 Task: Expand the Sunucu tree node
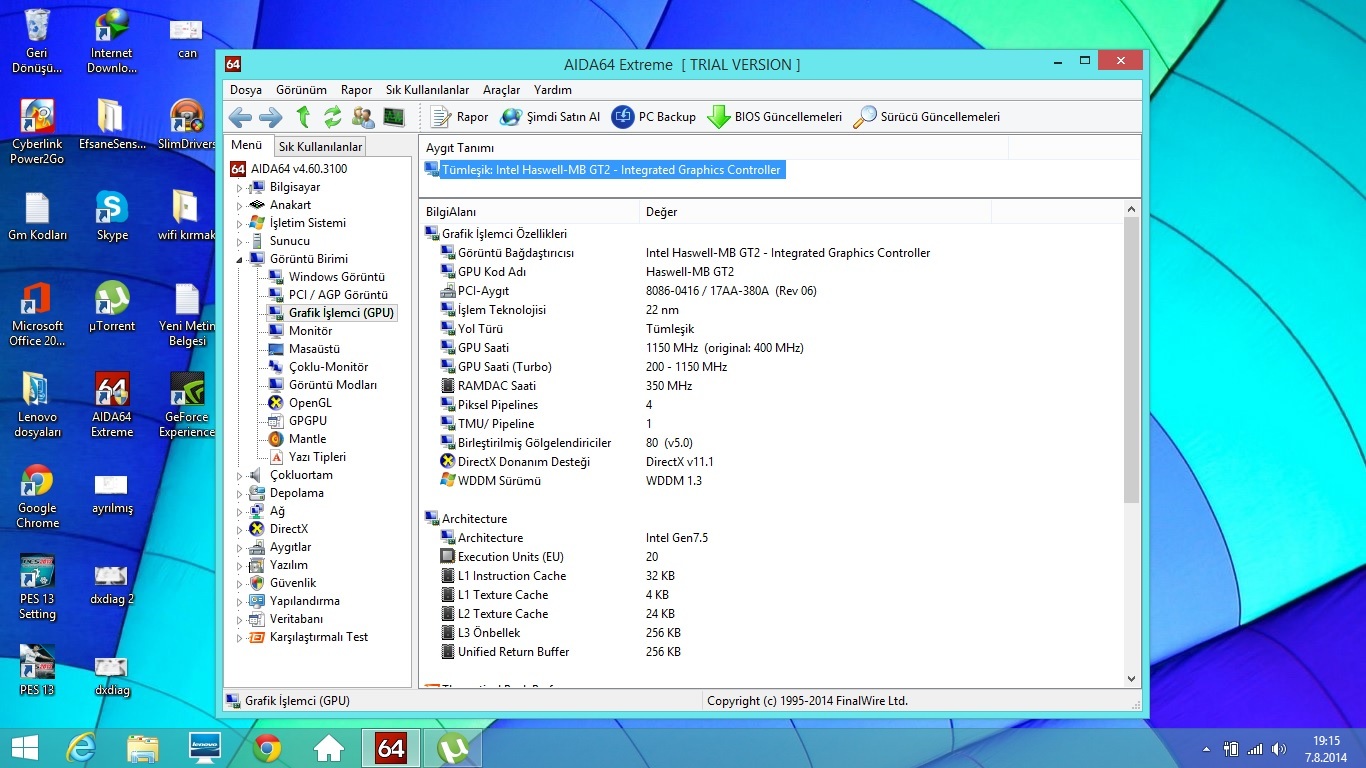pyautogui.click(x=239, y=241)
